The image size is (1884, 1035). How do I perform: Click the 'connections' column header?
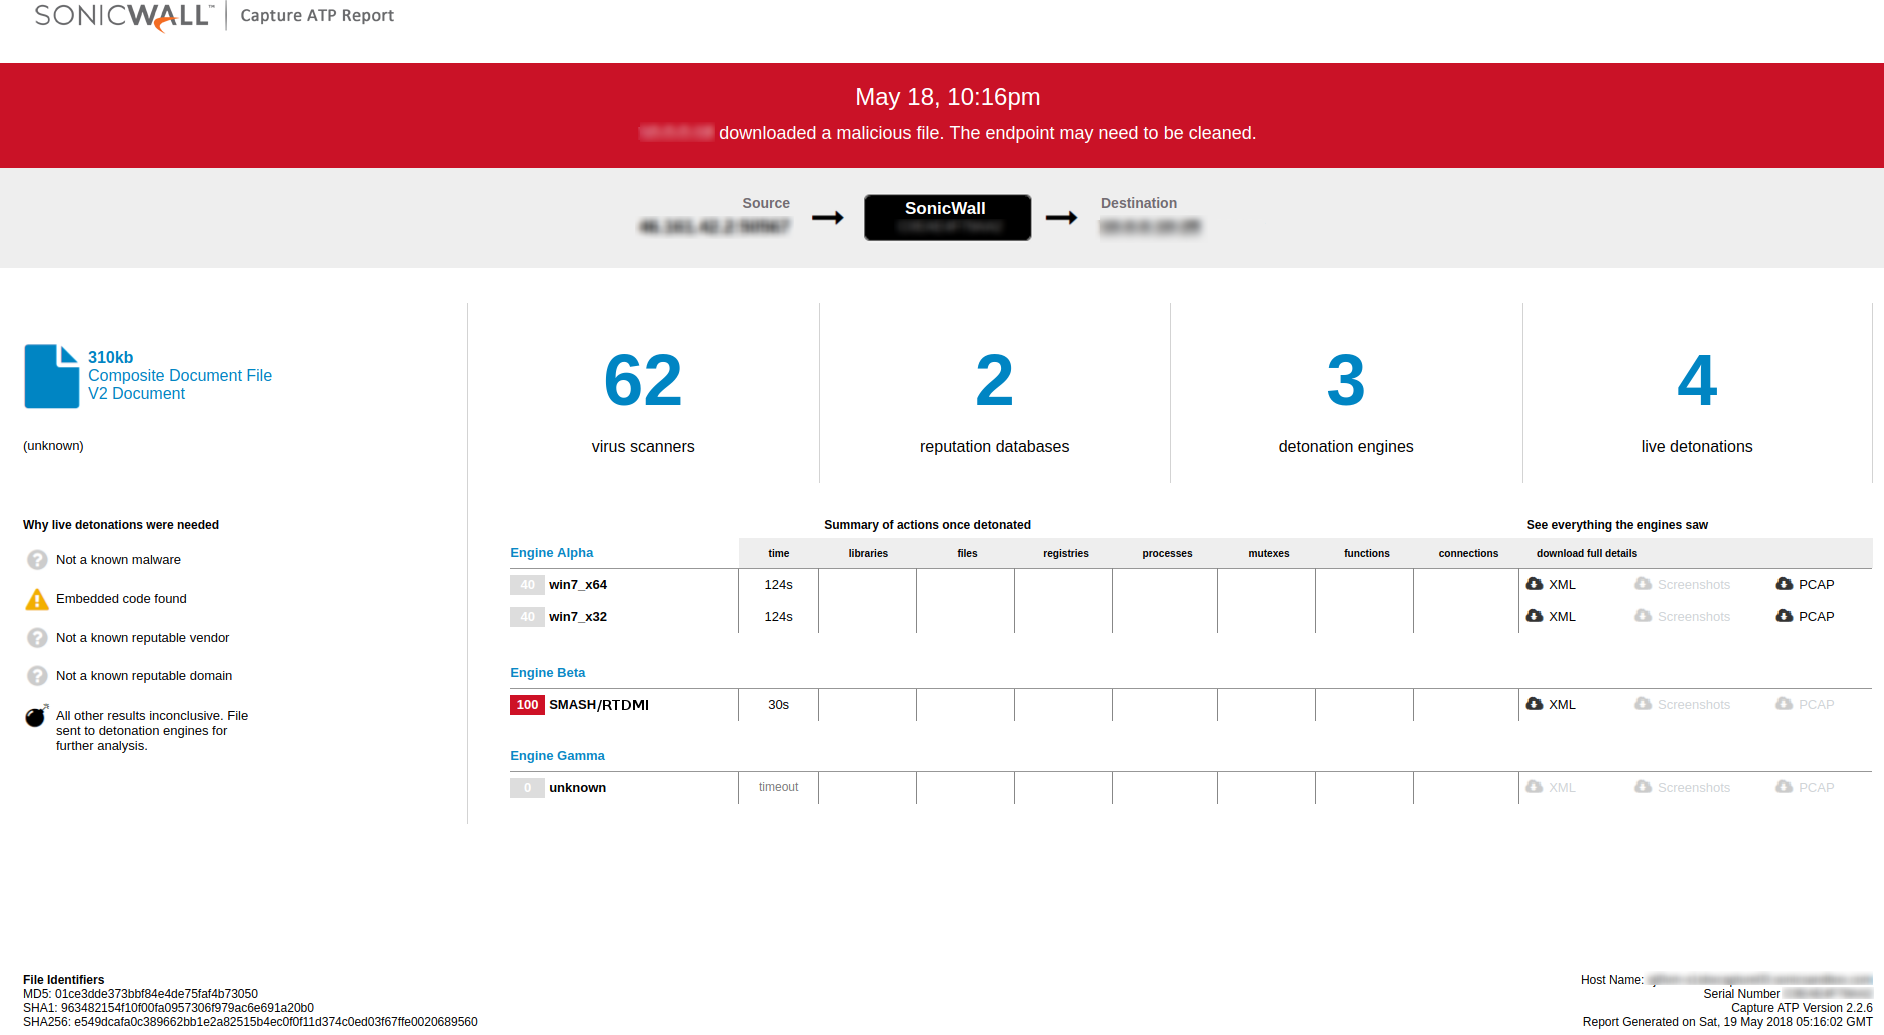[1468, 554]
